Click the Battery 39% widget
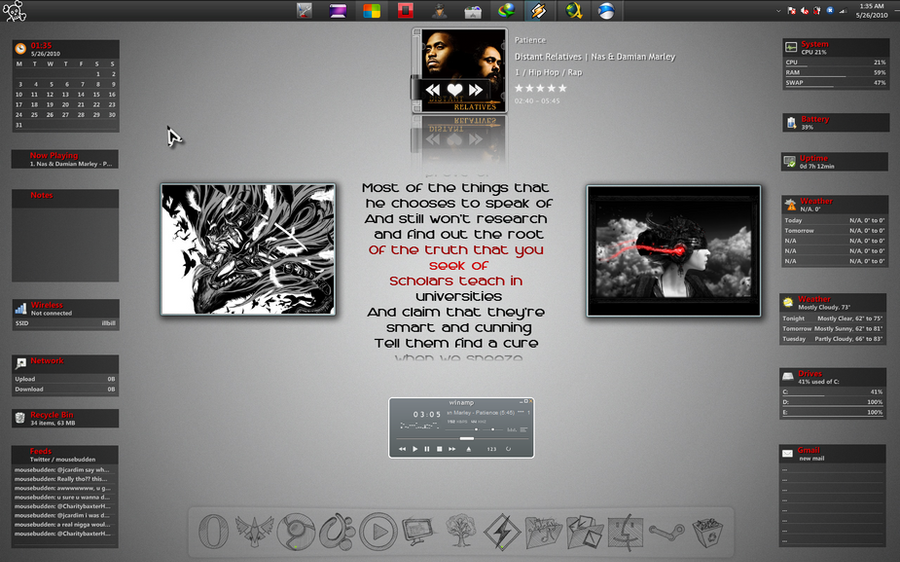The image size is (900, 562). pyautogui.click(x=836, y=122)
